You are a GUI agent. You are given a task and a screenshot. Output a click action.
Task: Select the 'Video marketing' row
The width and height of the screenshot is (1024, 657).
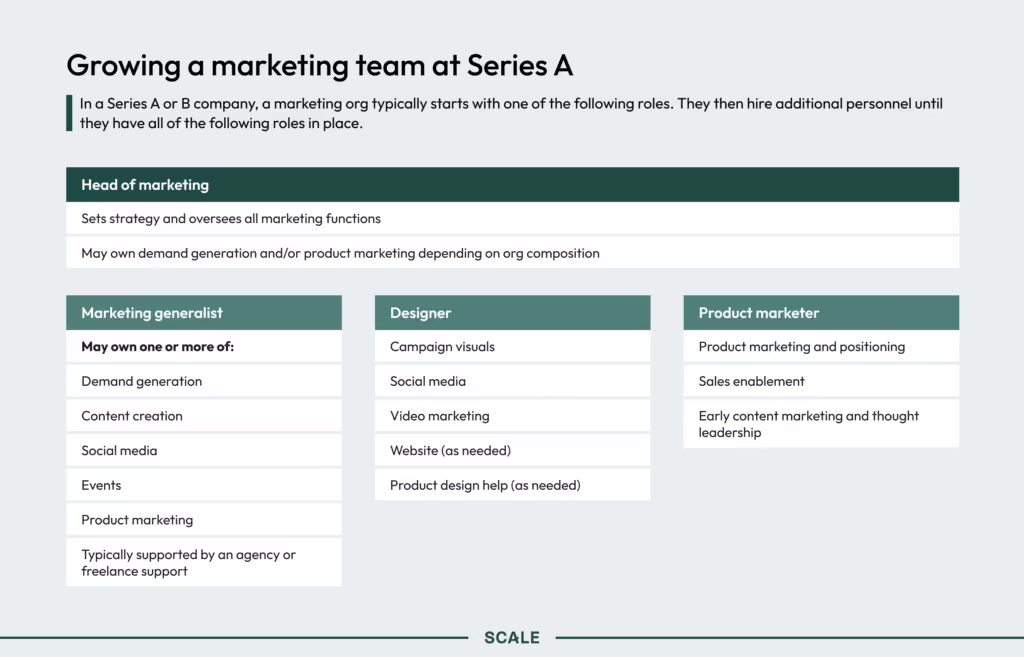pyautogui.click(x=512, y=416)
